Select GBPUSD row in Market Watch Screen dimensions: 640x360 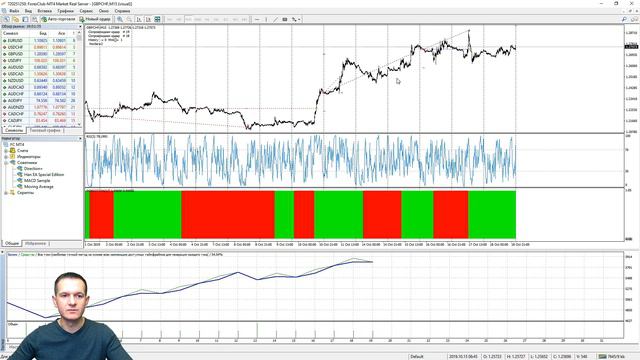click(39, 54)
